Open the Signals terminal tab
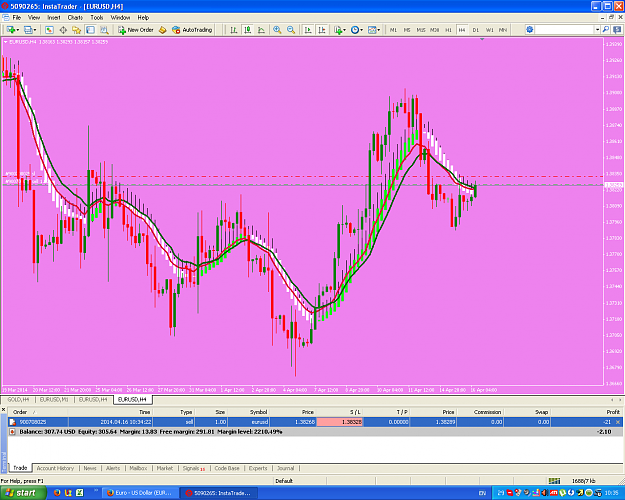The image size is (625, 500). [193, 469]
